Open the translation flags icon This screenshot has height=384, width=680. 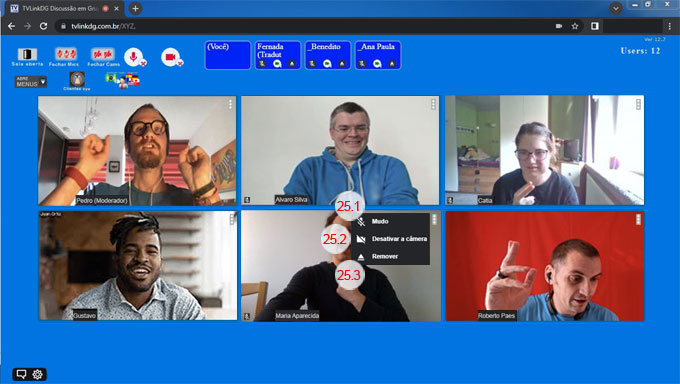[x=122, y=80]
